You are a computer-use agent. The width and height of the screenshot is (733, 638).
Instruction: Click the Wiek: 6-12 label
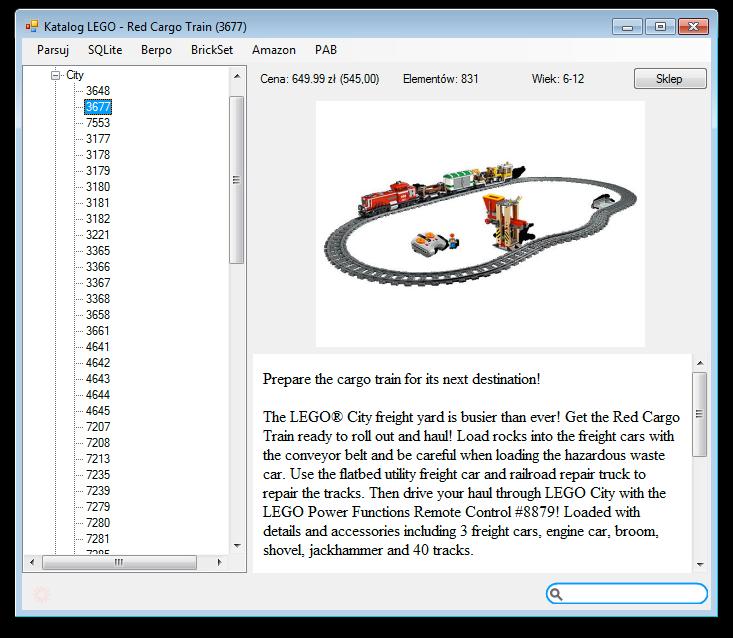tap(558, 79)
